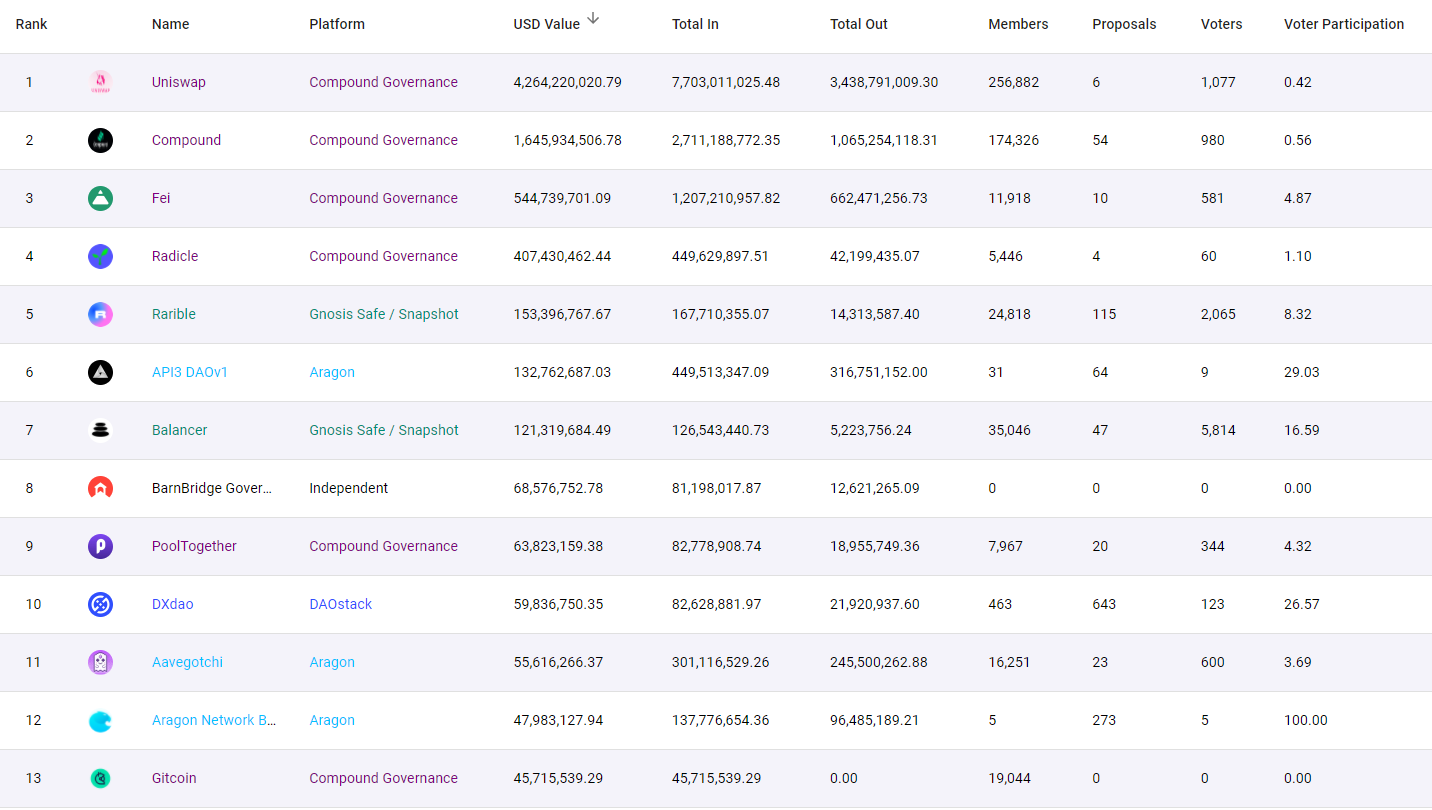The height and width of the screenshot is (810, 1432).
Task: Sort by the Platform column header
Action: pos(337,24)
